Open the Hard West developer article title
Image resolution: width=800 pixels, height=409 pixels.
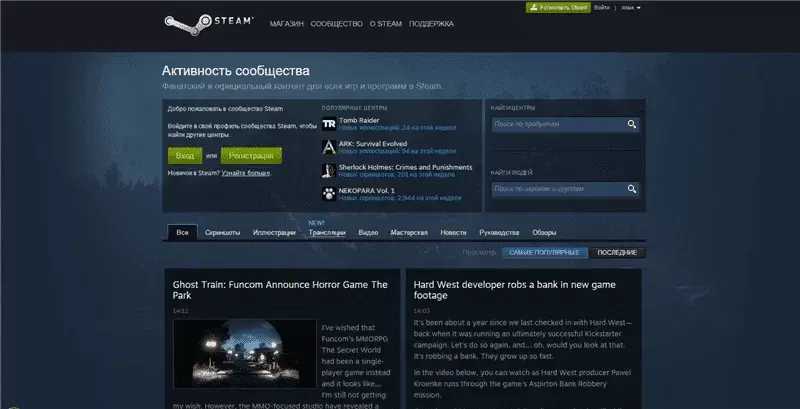click(515, 290)
